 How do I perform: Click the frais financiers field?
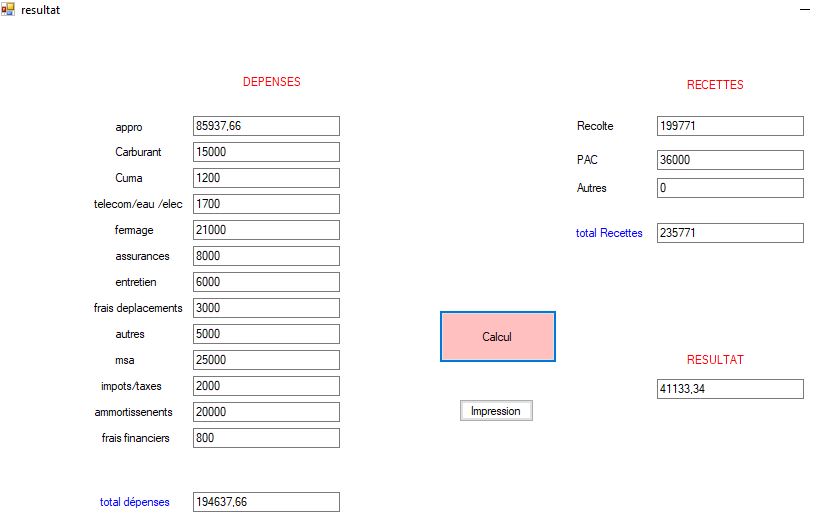[x=266, y=438]
